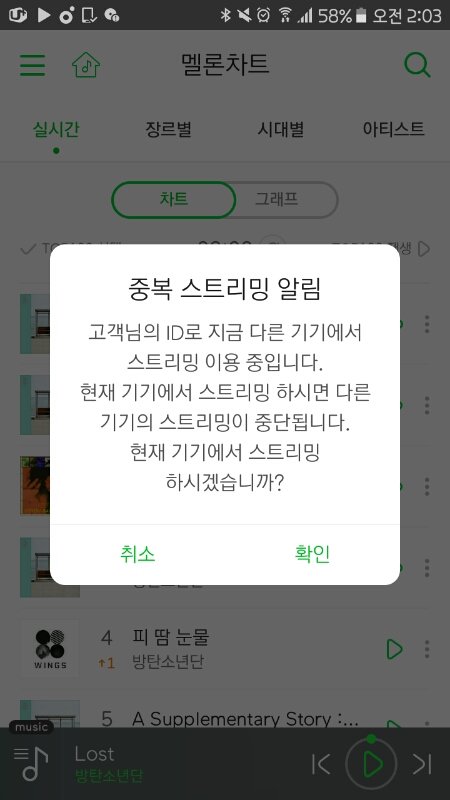
Task: Skip to the previous track
Action: click(321, 764)
